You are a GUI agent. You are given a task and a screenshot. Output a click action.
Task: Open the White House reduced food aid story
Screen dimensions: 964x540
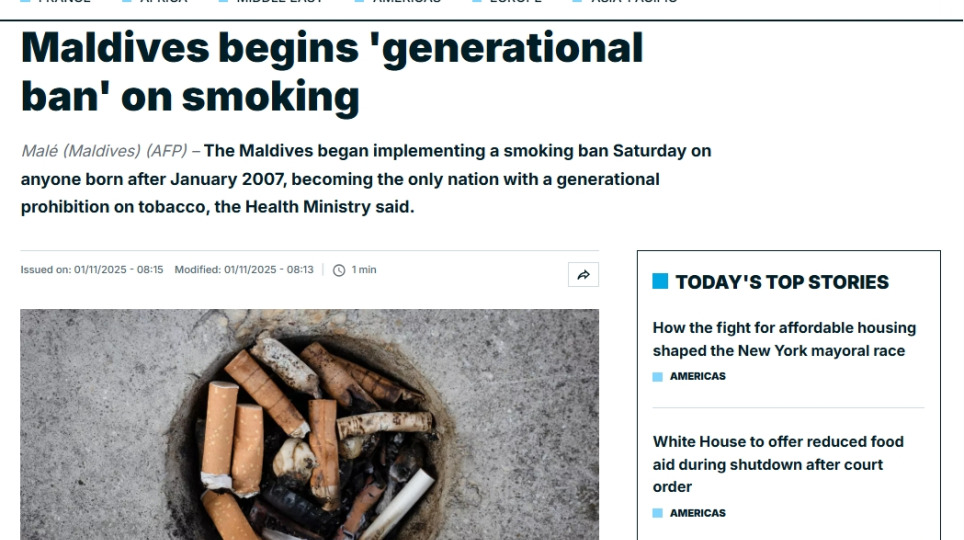778,464
